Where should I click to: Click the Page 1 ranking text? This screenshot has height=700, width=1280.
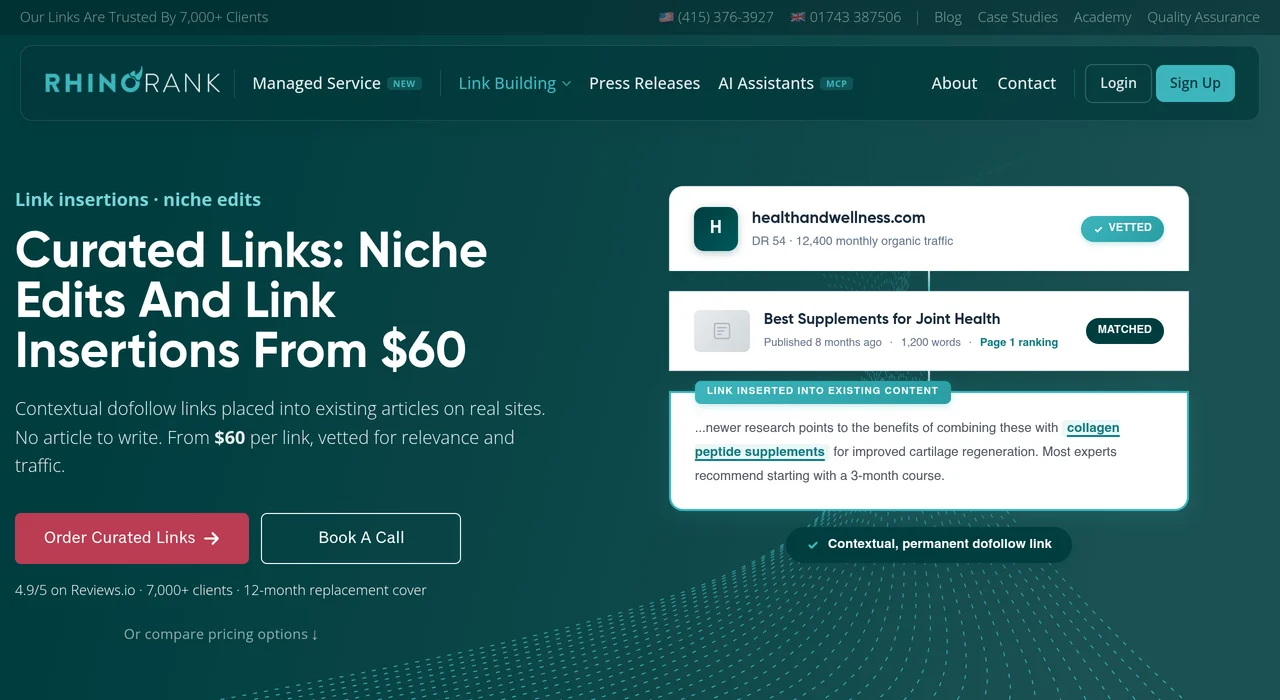click(x=1019, y=342)
